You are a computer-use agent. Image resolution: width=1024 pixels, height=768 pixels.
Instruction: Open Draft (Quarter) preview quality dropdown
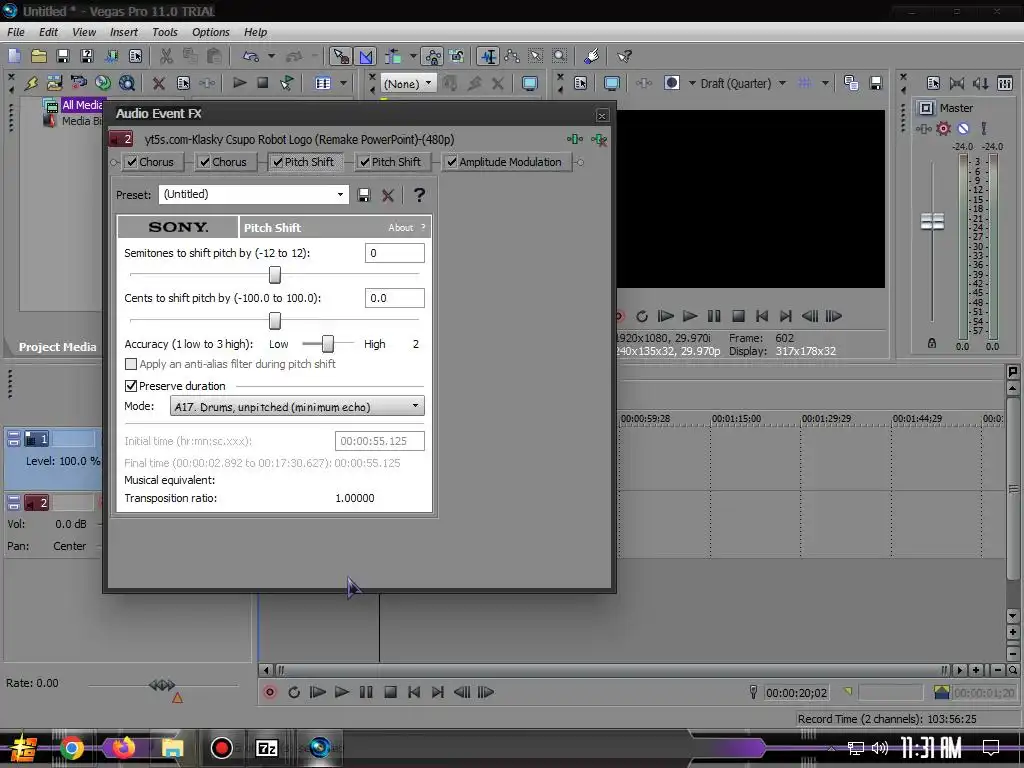(744, 83)
